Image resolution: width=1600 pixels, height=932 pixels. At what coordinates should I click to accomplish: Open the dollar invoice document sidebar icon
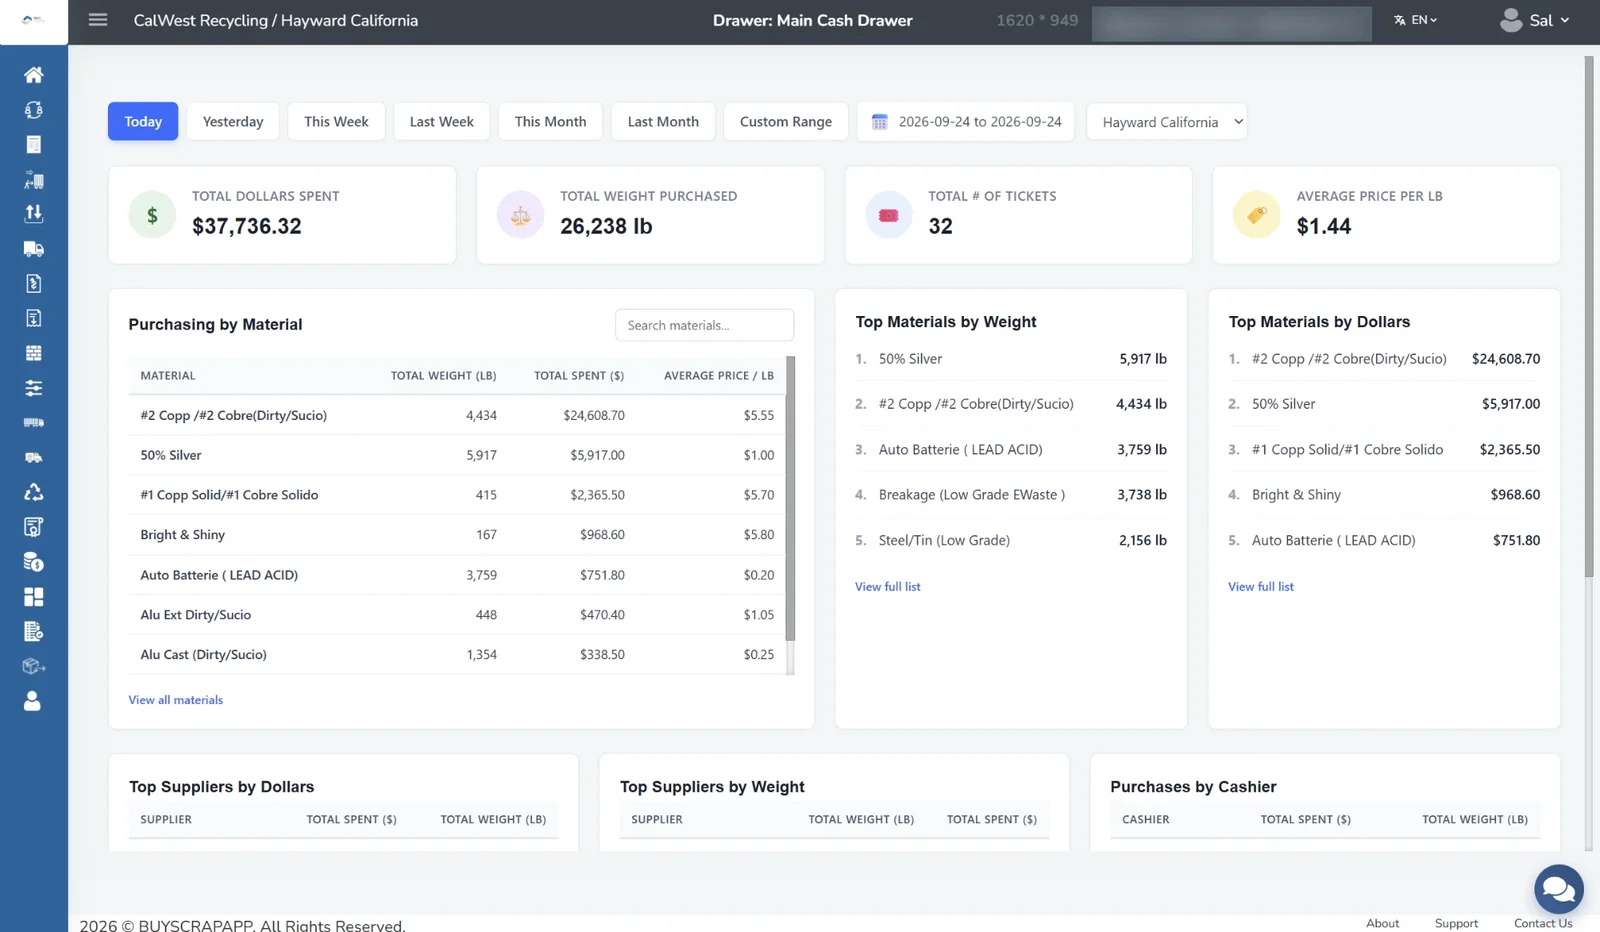coord(33,283)
